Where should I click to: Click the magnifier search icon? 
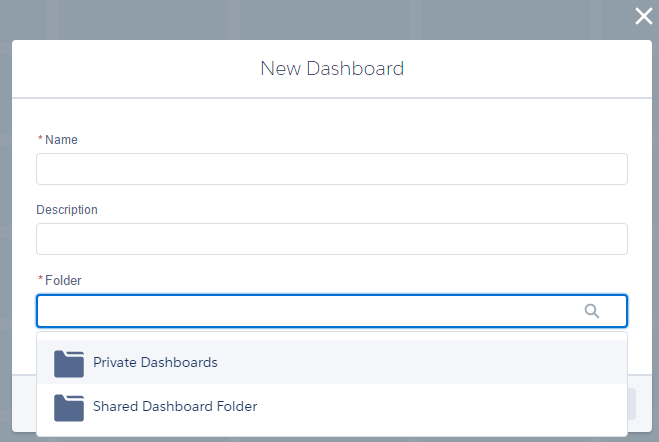pos(592,311)
